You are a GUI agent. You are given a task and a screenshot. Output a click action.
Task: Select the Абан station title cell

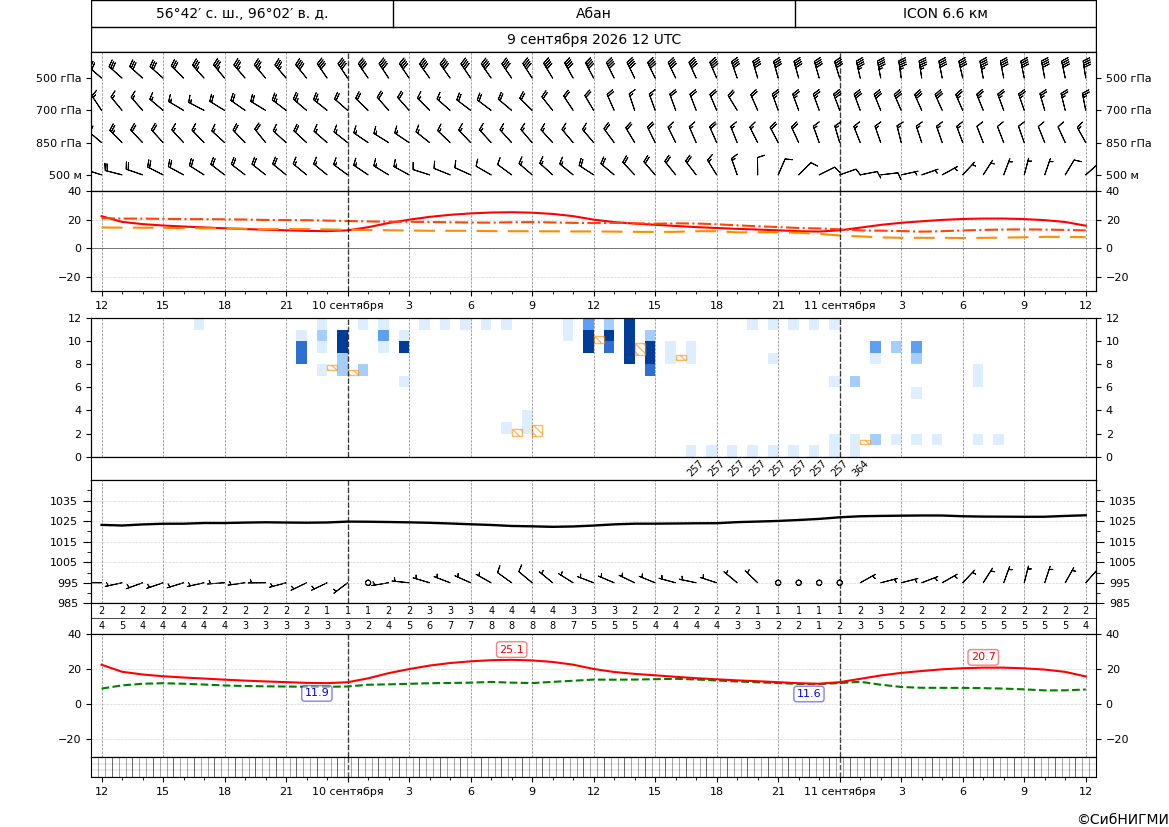[594, 14]
